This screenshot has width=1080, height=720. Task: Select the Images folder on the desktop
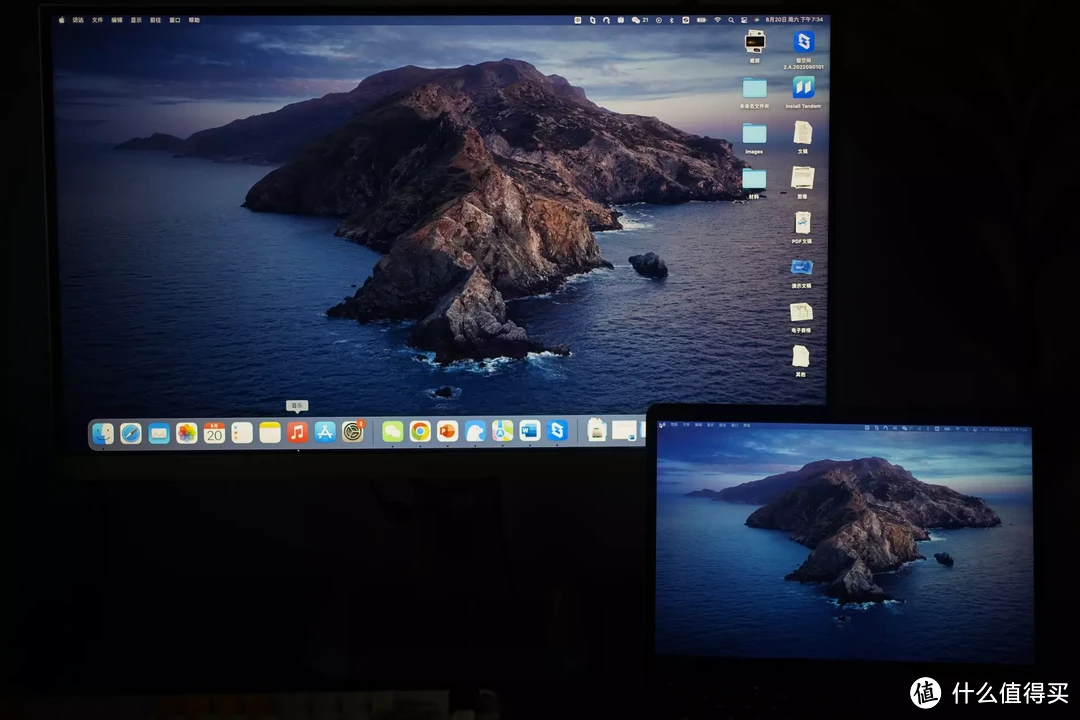pyautogui.click(x=754, y=138)
